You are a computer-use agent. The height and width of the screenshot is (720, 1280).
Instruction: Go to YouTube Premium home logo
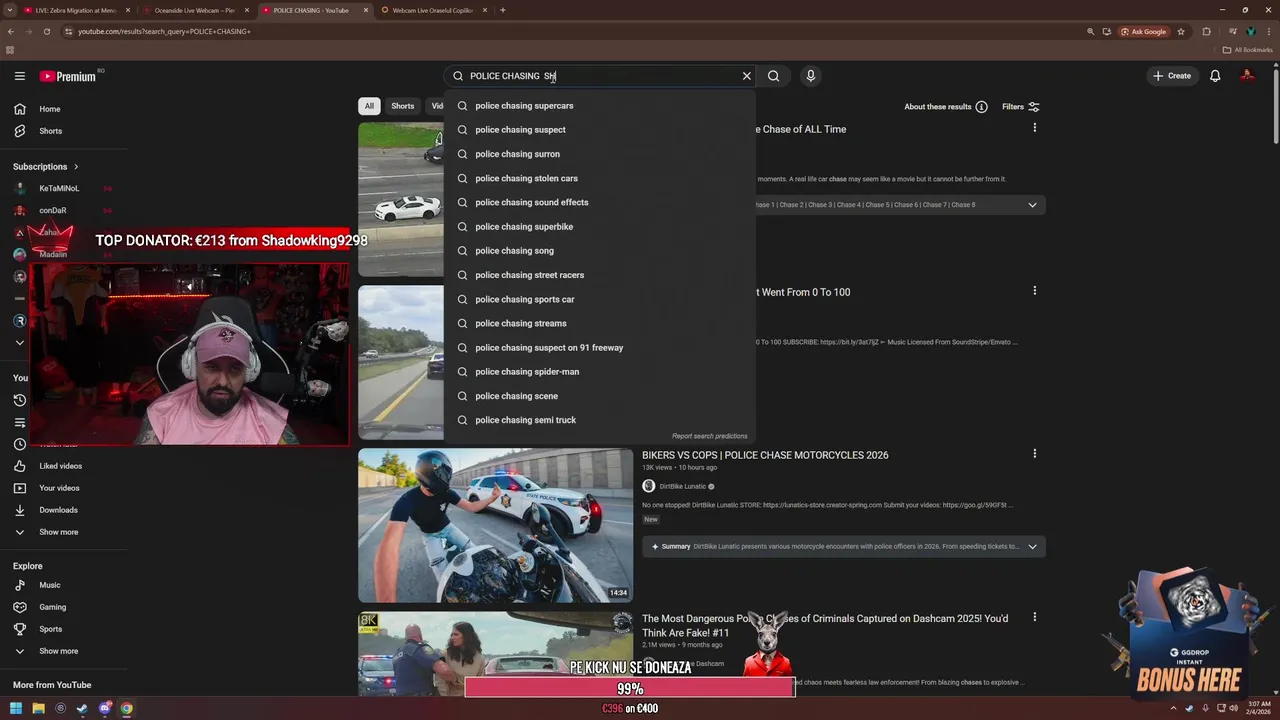click(x=70, y=76)
